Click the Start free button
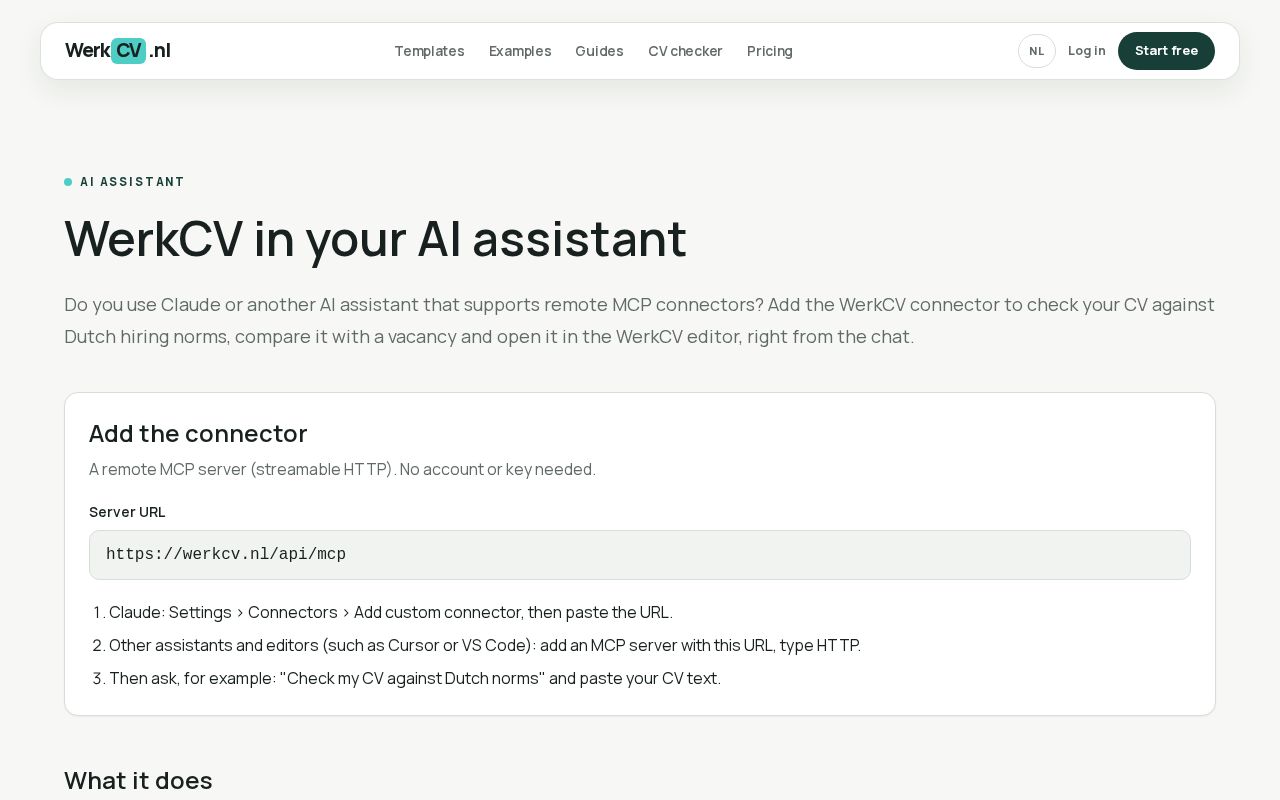1280x800 pixels. pos(1166,51)
